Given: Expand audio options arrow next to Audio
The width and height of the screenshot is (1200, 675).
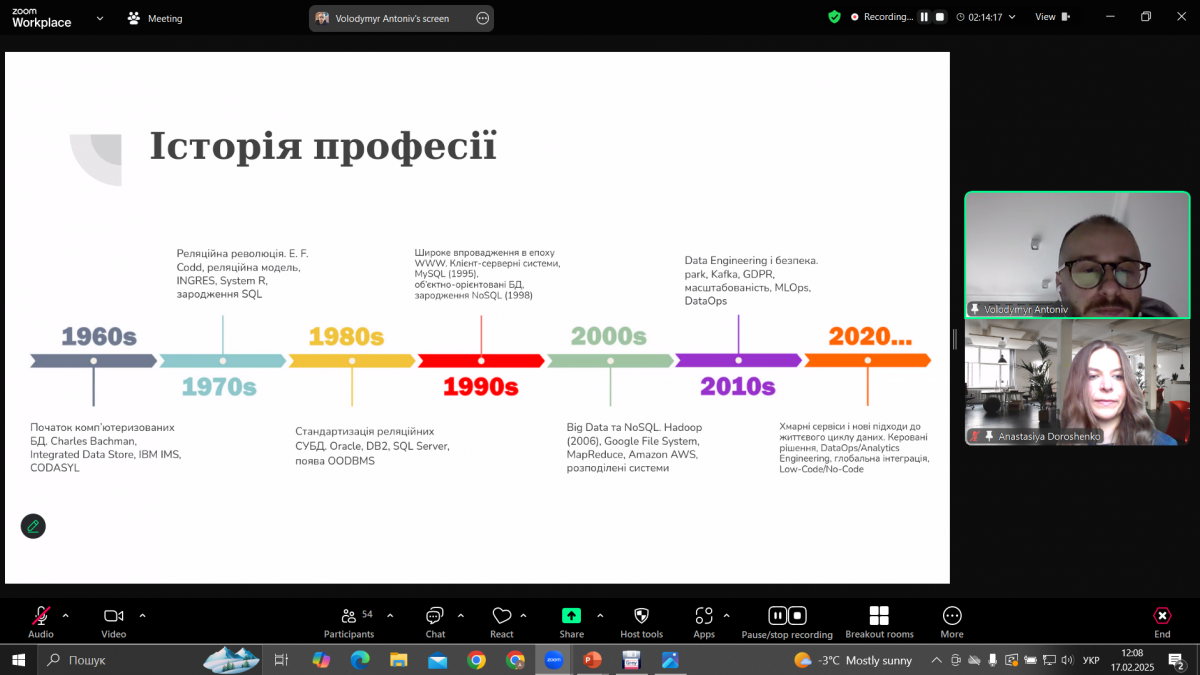Looking at the screenshot, I should point(66,615).
